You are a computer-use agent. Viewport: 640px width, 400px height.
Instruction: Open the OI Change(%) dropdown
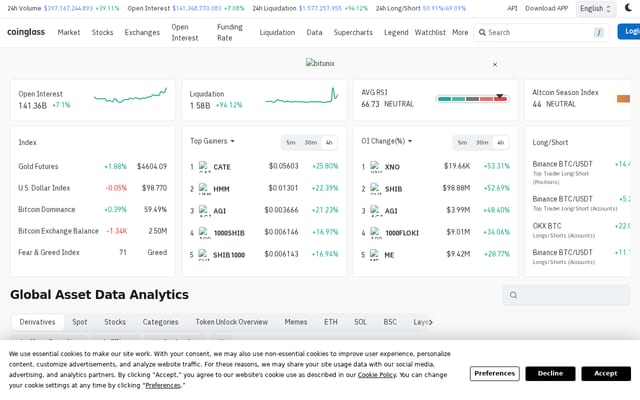387,141
